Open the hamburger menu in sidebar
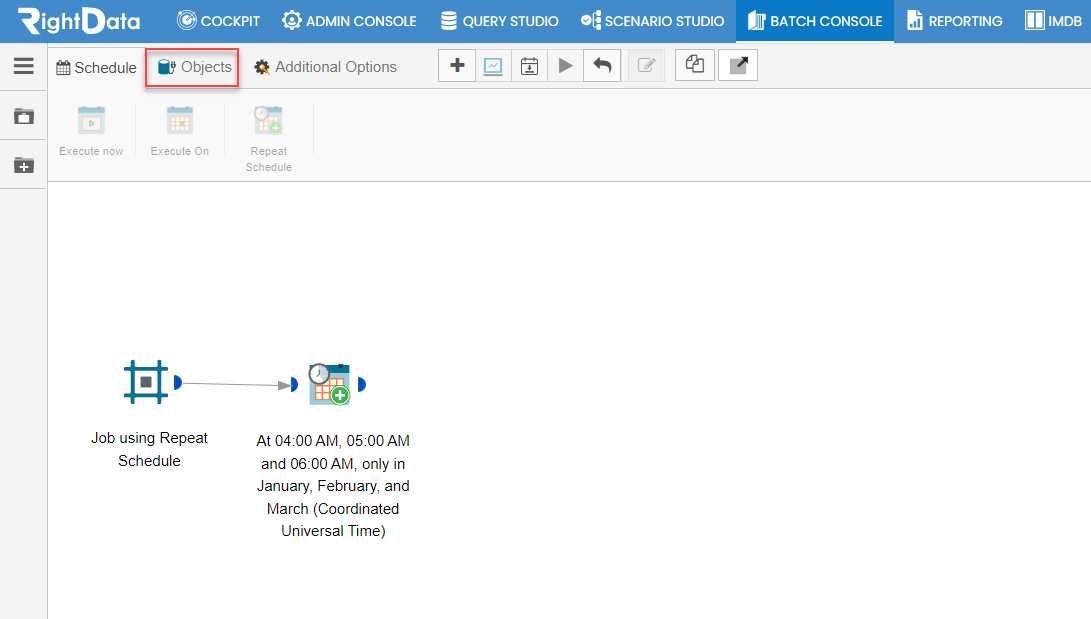 click(x=24, y=66)
